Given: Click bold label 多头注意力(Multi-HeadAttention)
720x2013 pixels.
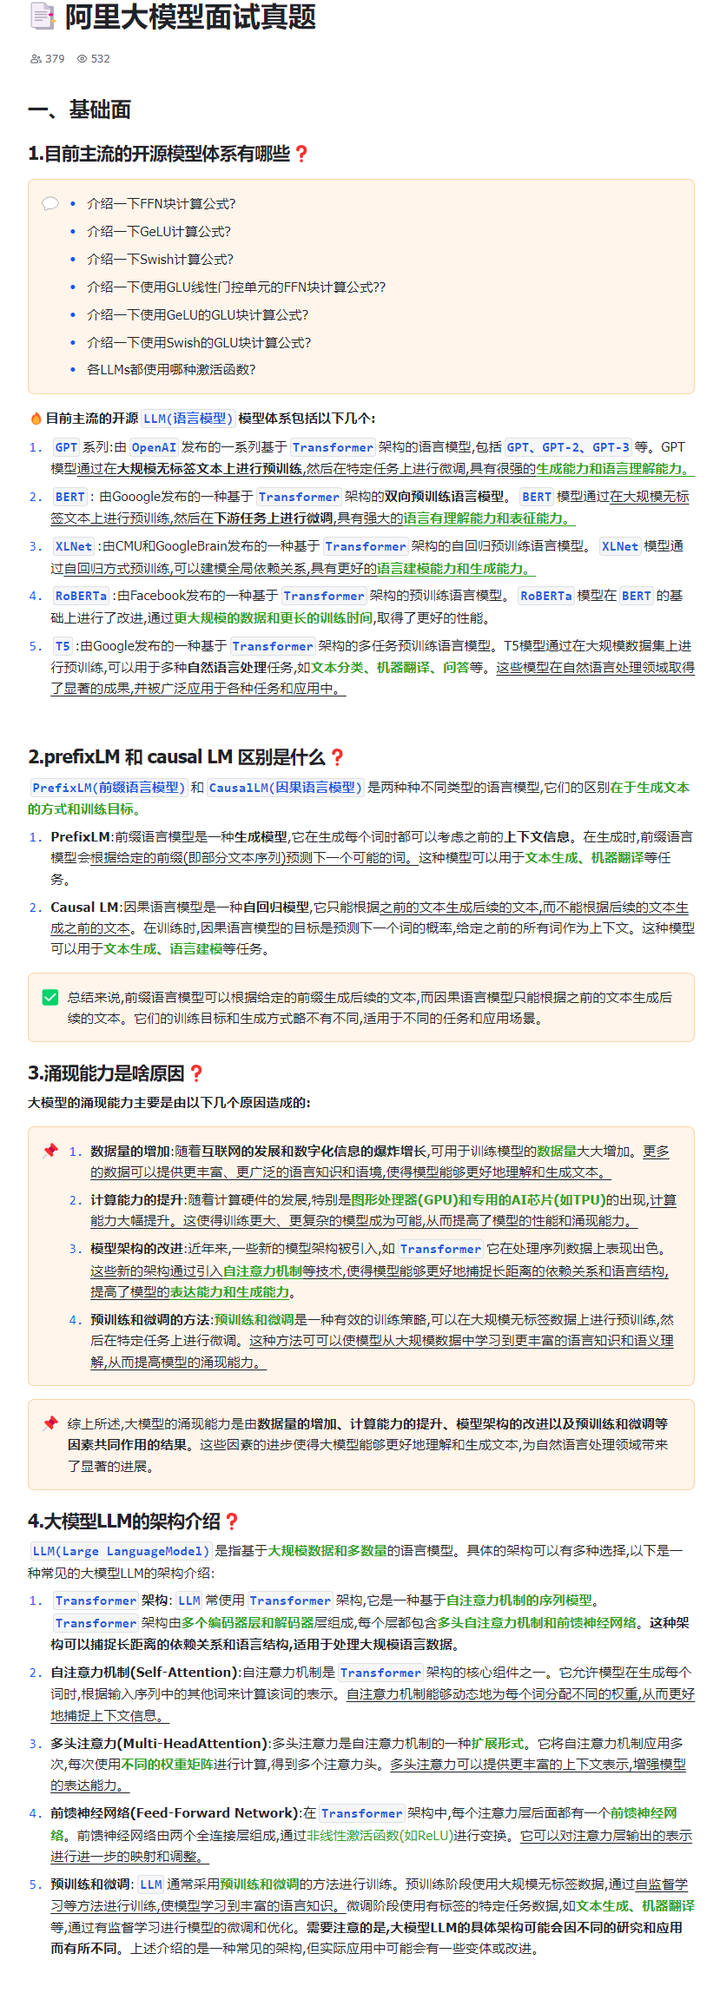Looking at the screenshot, I should (x=159, y=1743).
